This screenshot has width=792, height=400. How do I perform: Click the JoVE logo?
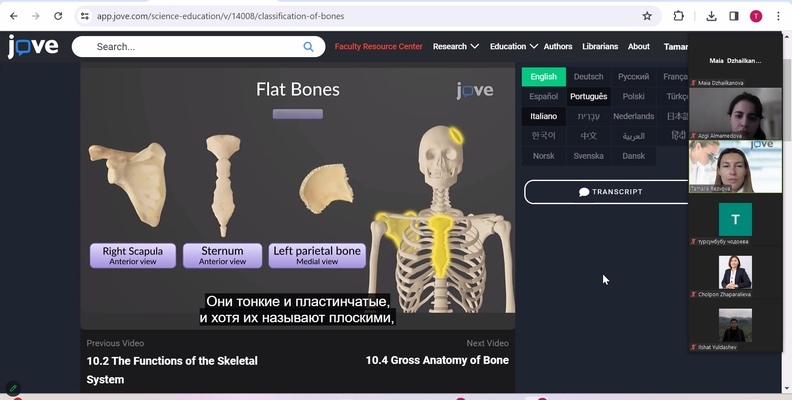pyautogui.click(x=33, y=46)
